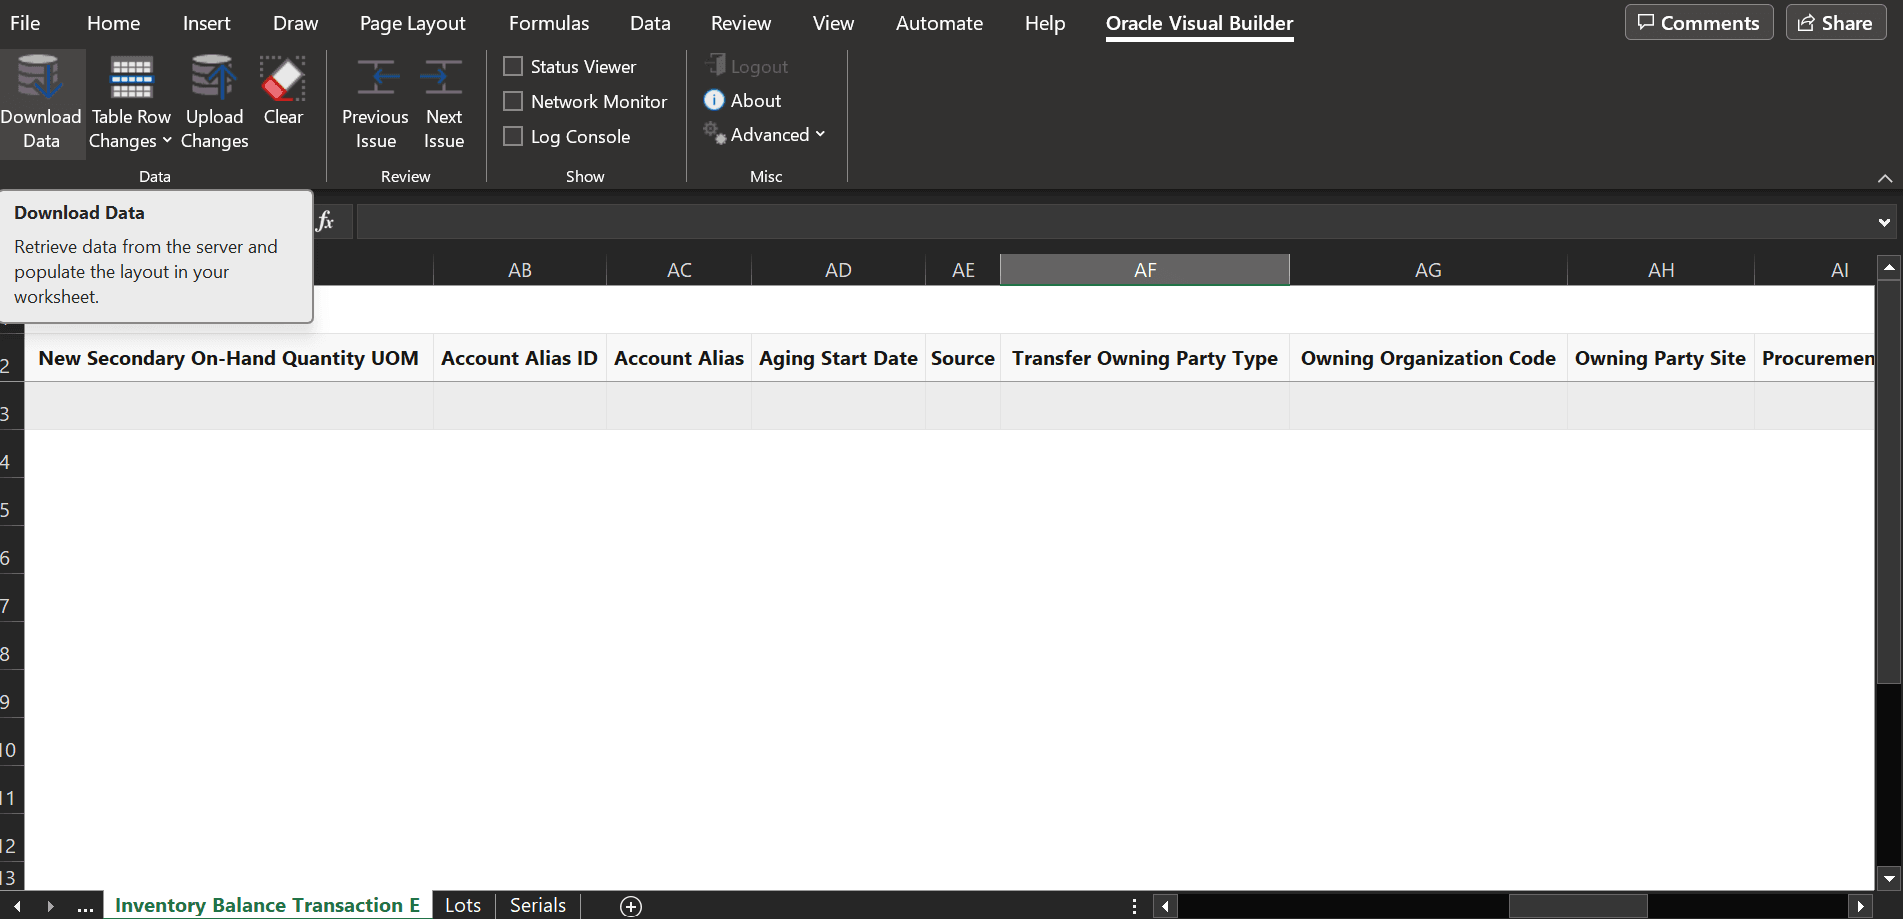Click the Upload Changes icon
Screen dimensions: 1903x919
(x=214, y=78)
